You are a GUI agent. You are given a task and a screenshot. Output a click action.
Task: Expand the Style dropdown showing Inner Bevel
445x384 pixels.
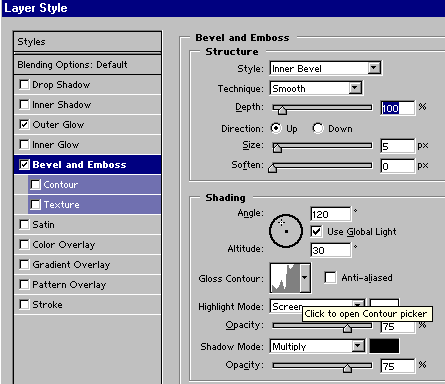(x=325, y=68)
